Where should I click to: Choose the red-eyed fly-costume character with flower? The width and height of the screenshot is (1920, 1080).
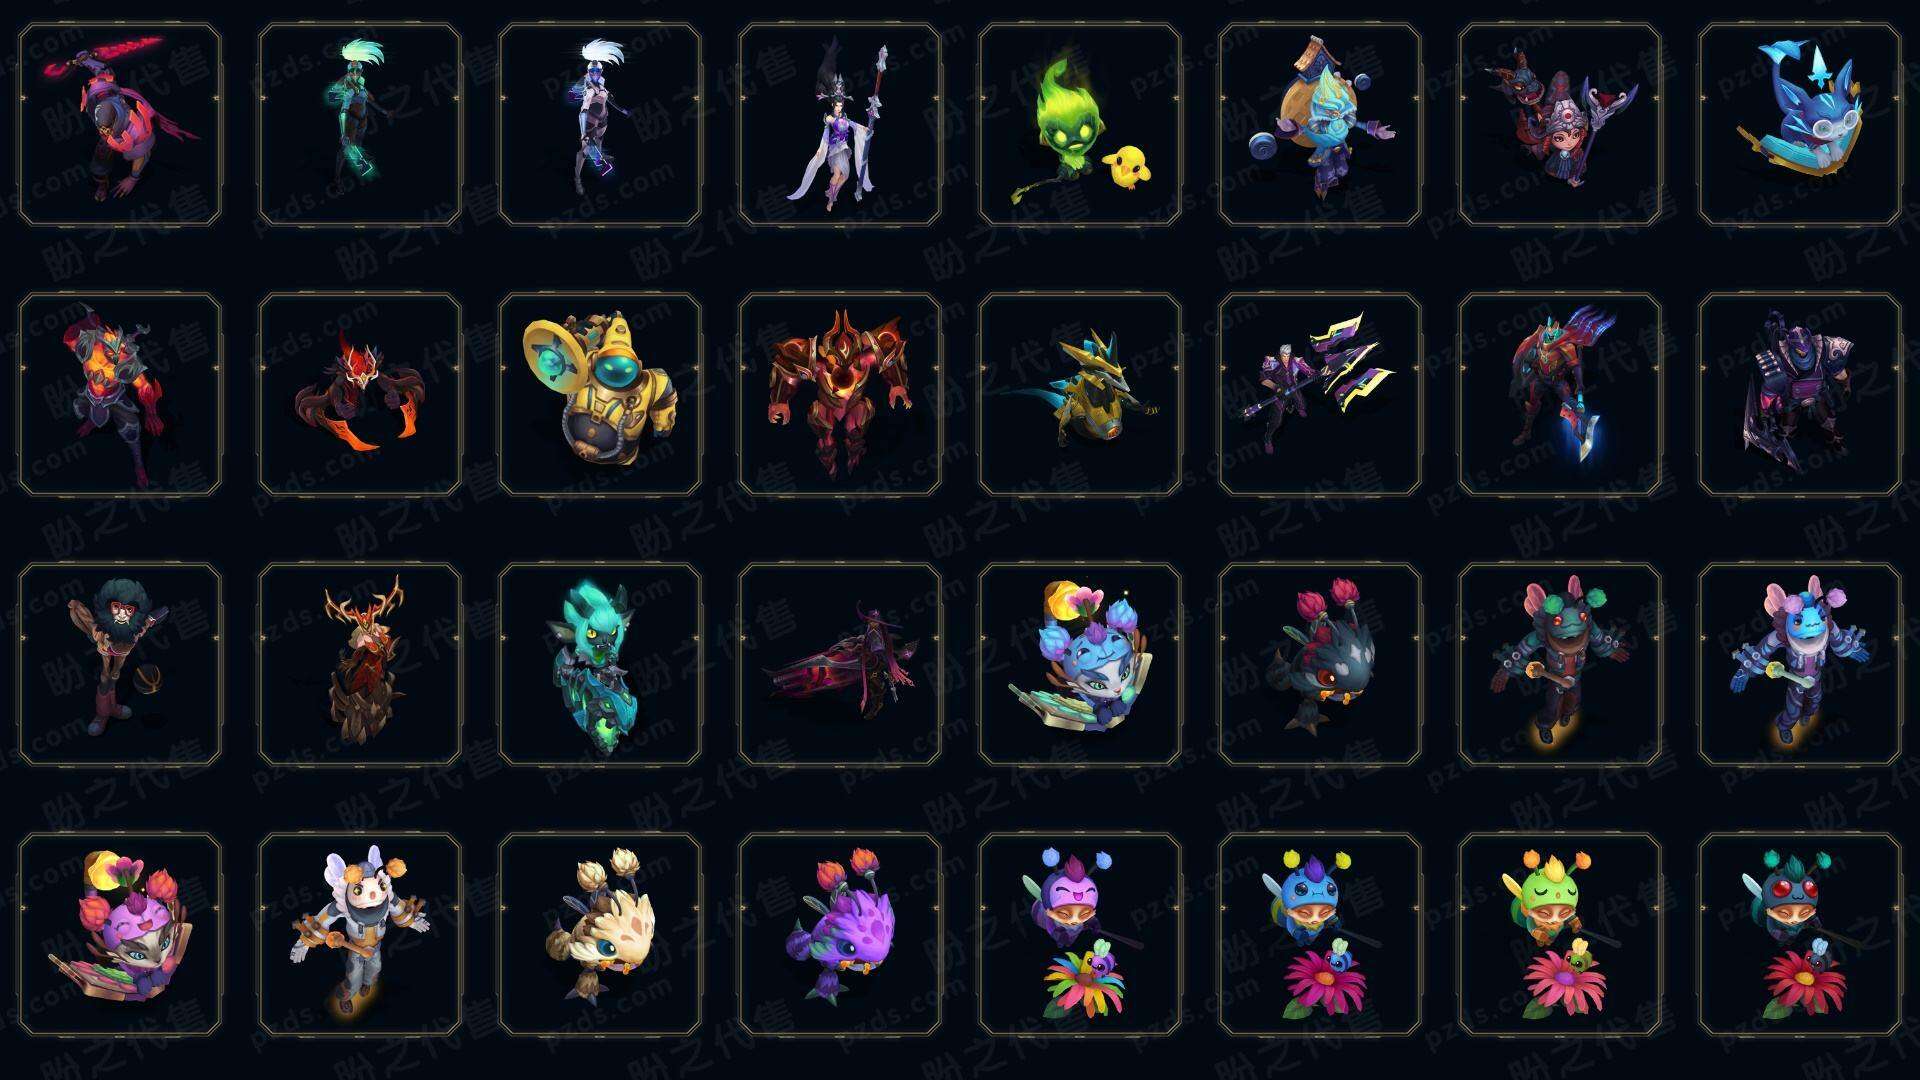coord(1800,934)
